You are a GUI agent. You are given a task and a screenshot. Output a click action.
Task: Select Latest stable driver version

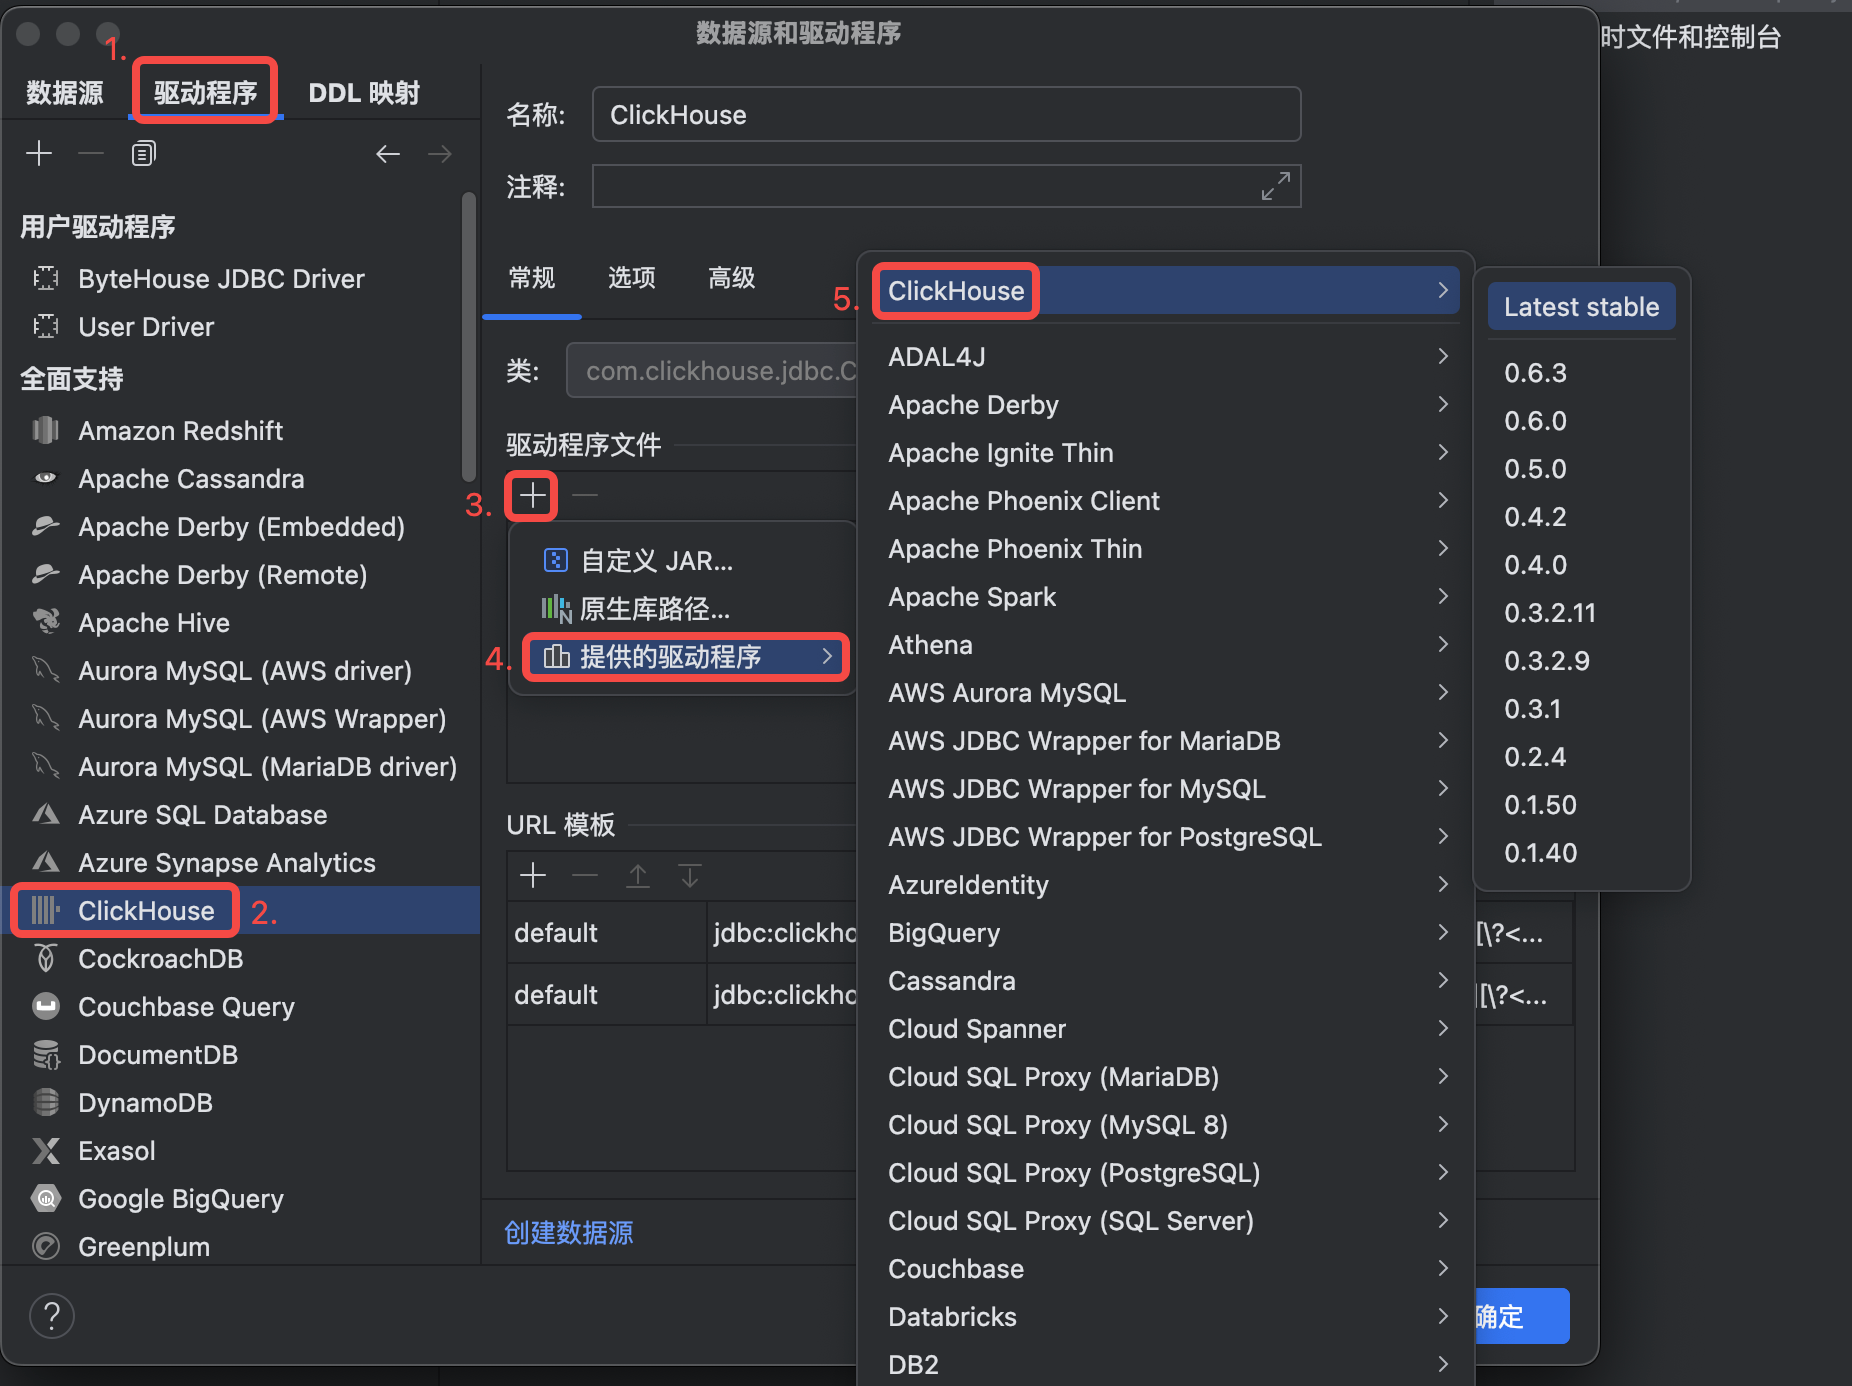pyautogui.click(x=1582, y=307)
